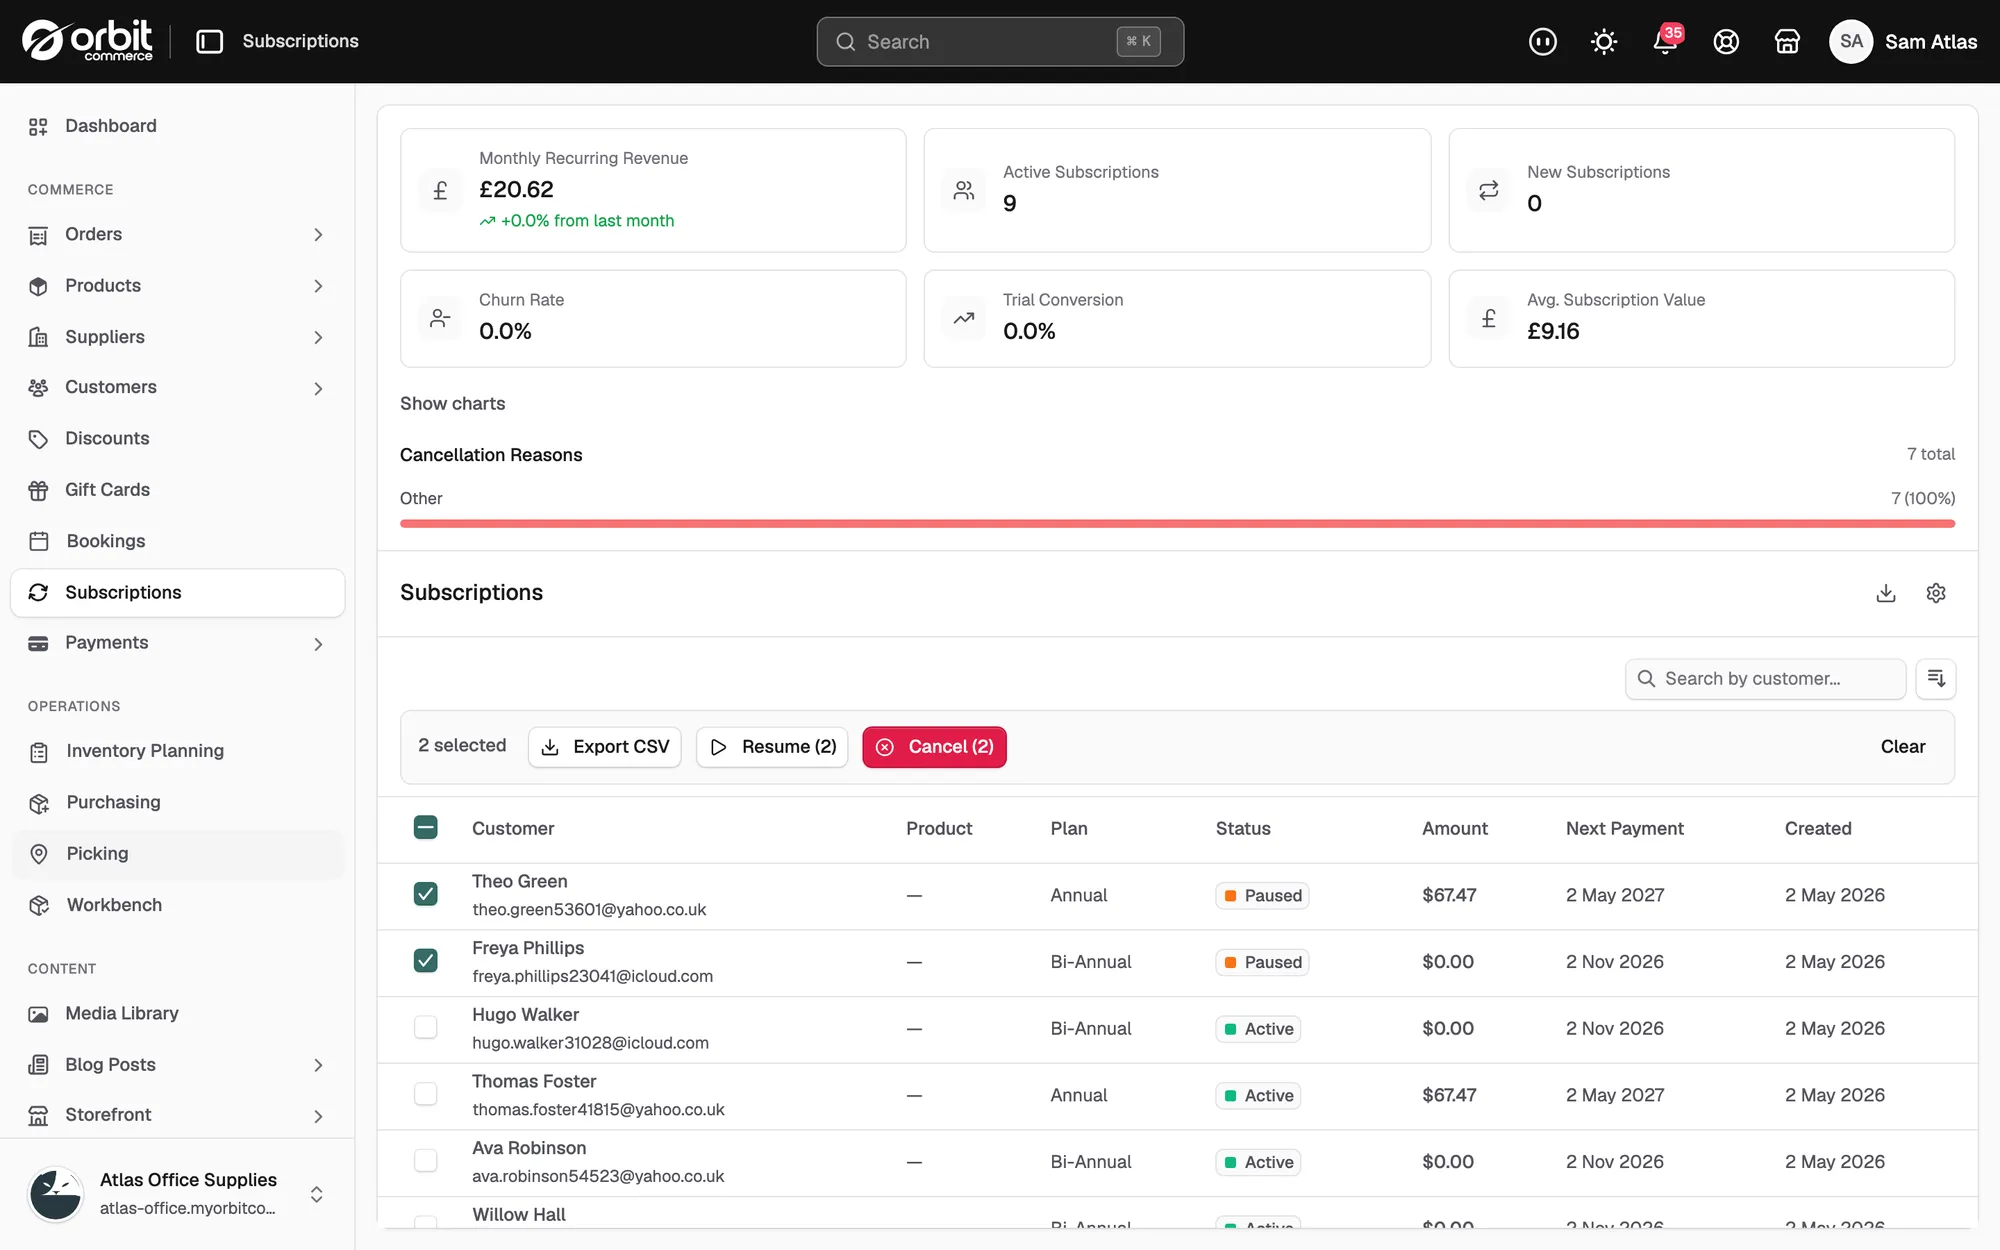Click the pause-circle icon in the header

[1543, 41]
